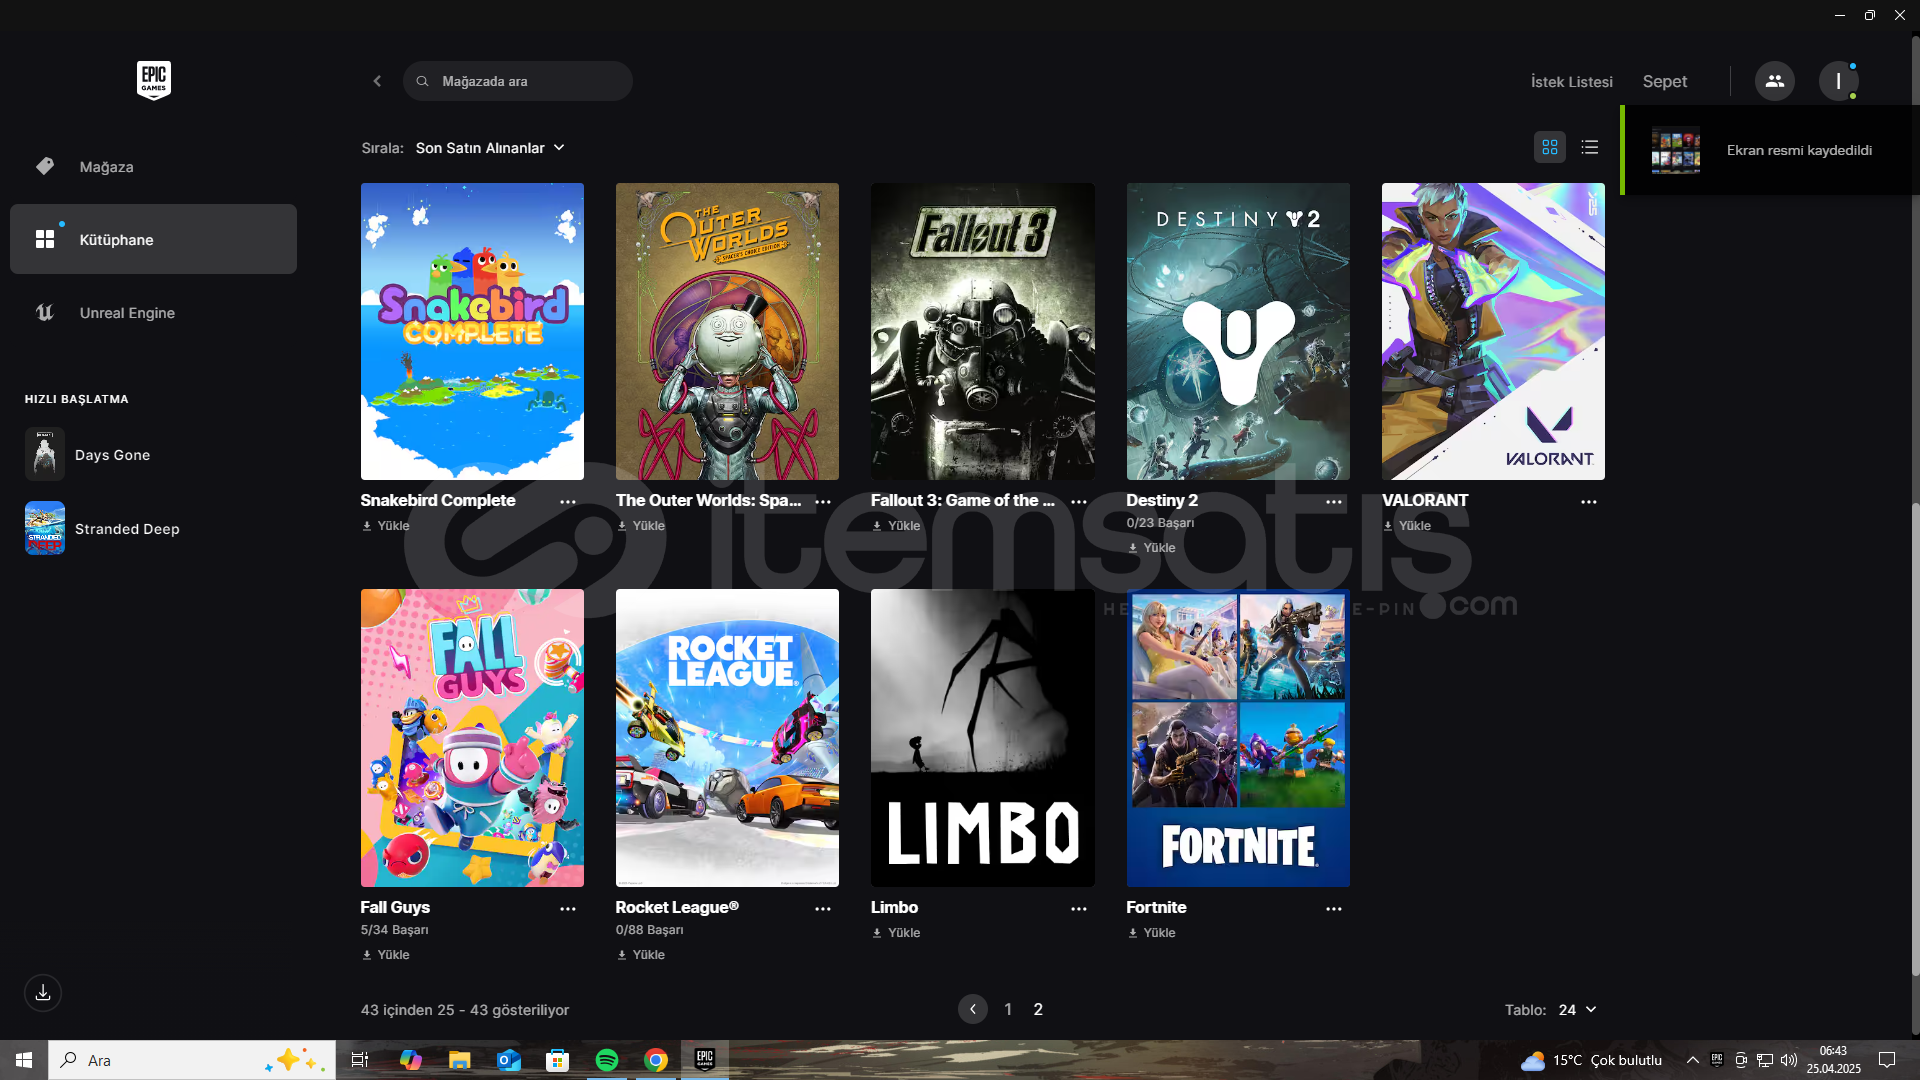
Task: Show hidden system tray icons
Action: point(1692,1060)
